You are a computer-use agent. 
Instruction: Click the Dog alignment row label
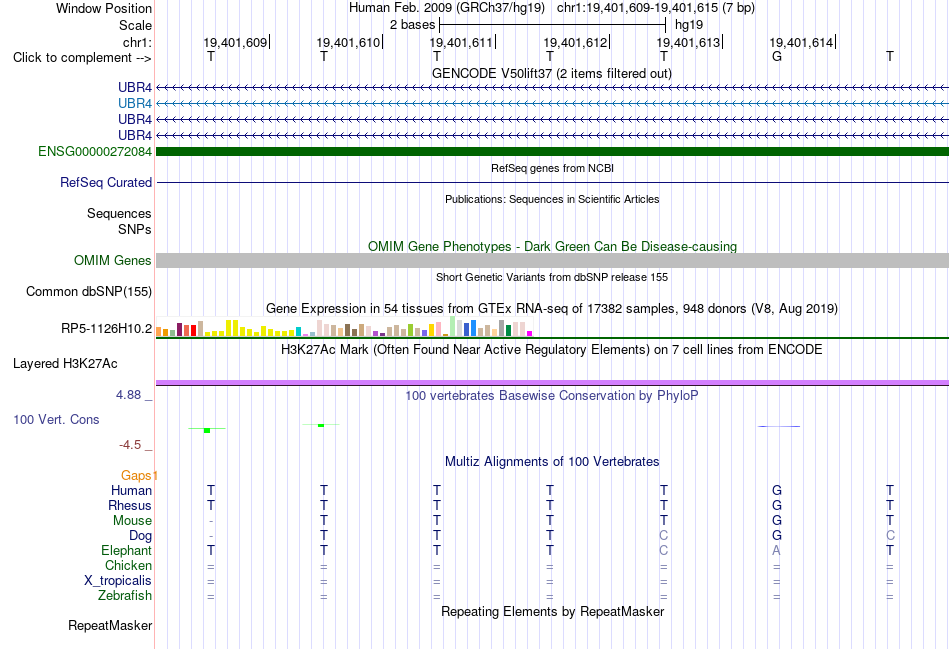coord(140,535)
